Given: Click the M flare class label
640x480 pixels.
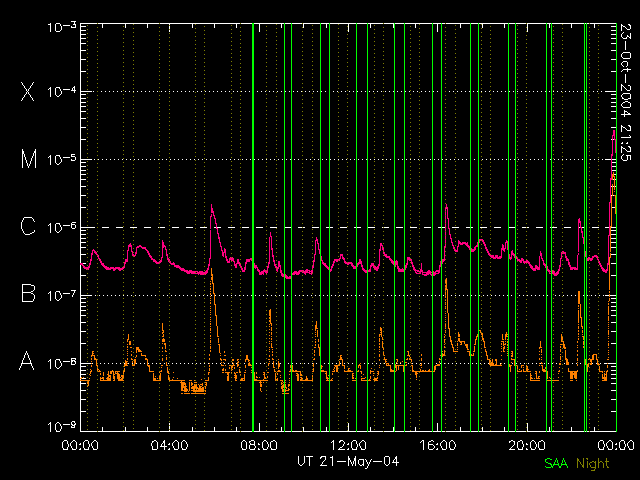Looking at the screenshot, I should pyautogui.click(x=29, y=159).
